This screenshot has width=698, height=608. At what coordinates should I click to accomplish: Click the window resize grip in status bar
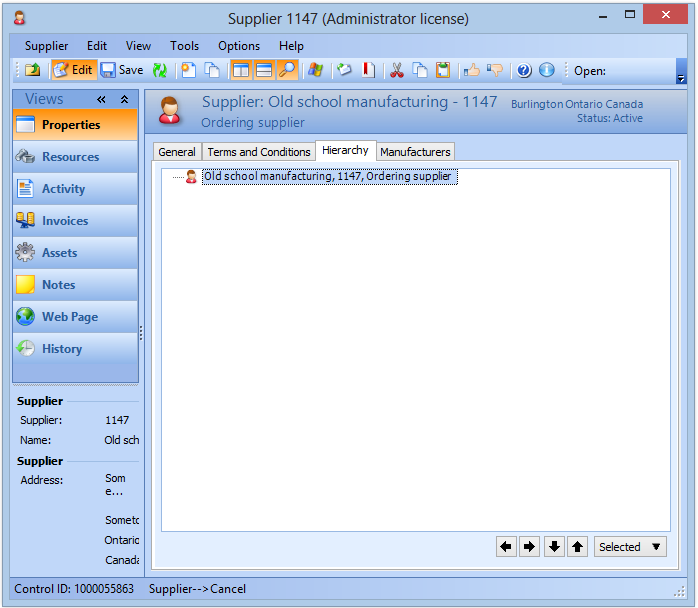(679, 591)
